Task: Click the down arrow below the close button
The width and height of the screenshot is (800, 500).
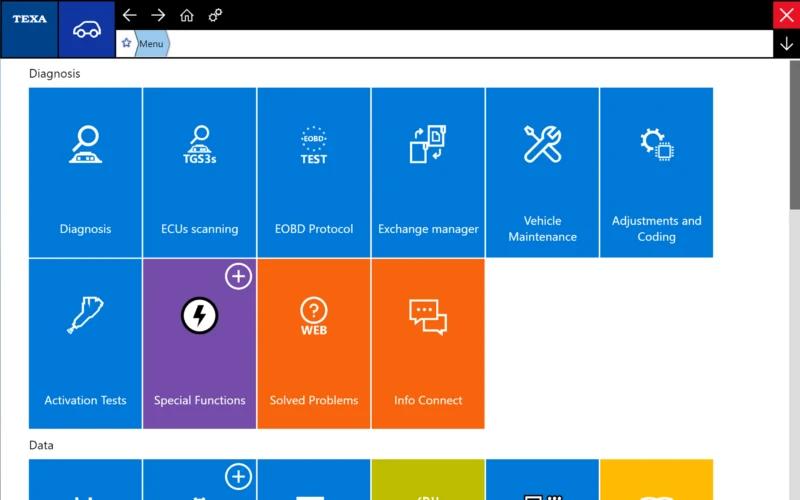Action: tap(786, 44)
